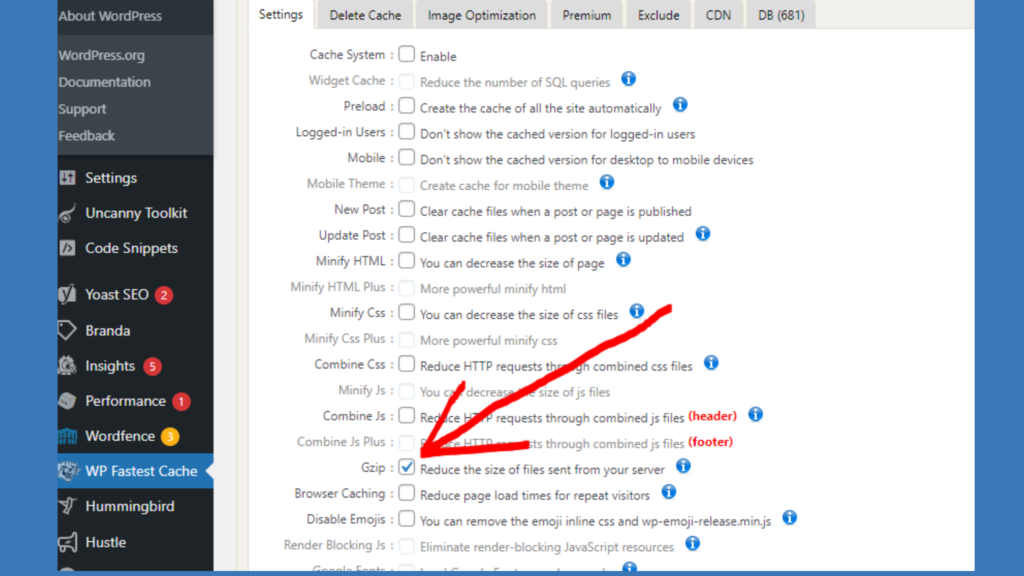Open info icon for Minify Css
1024x576 pixels.
pos(637,311)
